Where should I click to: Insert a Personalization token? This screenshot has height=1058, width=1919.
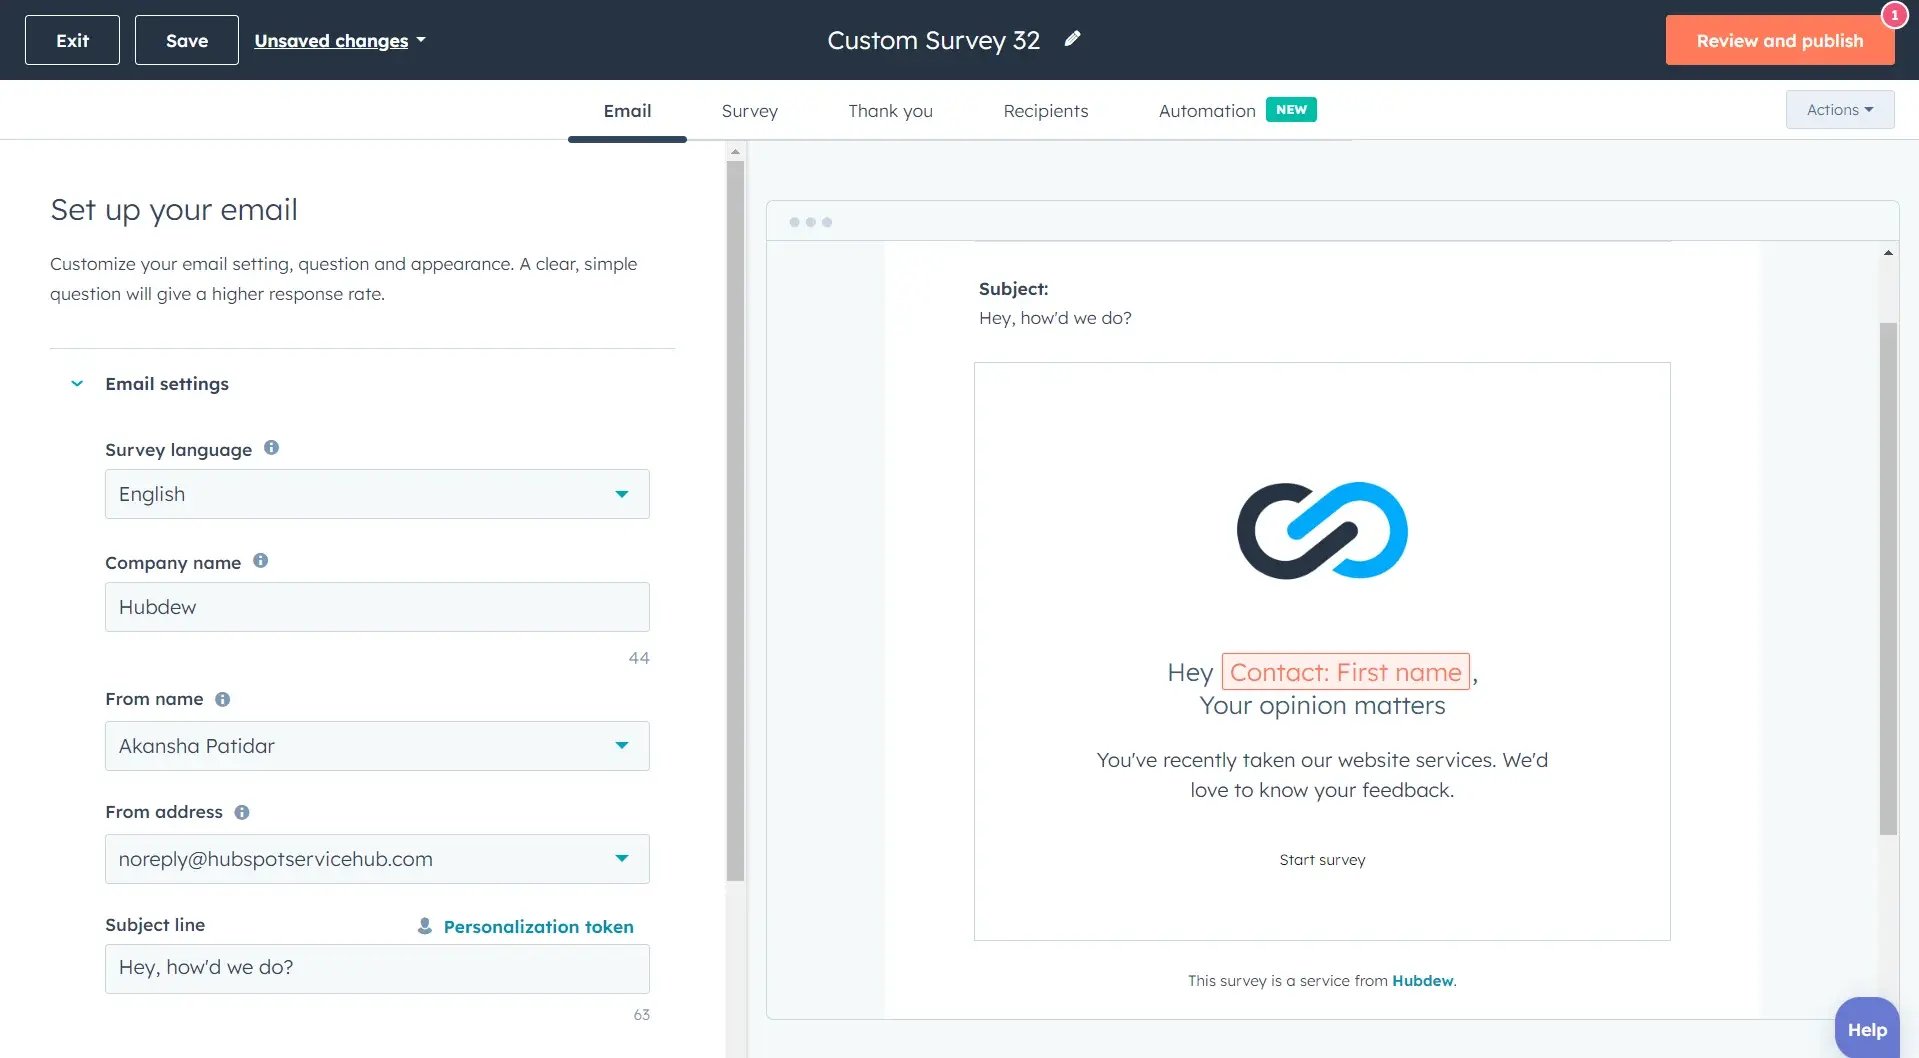click(x=526, y=927)
